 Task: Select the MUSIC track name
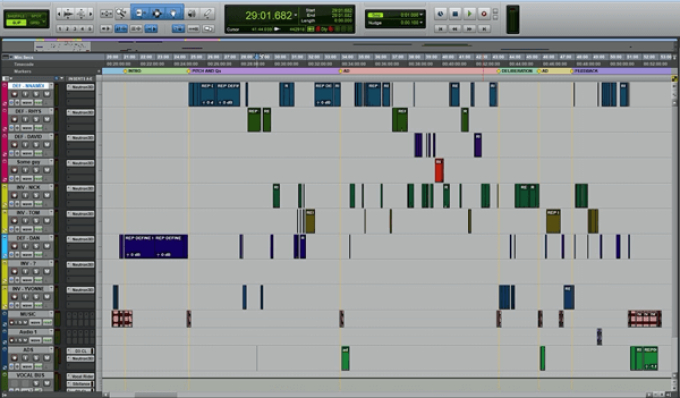pyautogui.click(x=28, y=314)
